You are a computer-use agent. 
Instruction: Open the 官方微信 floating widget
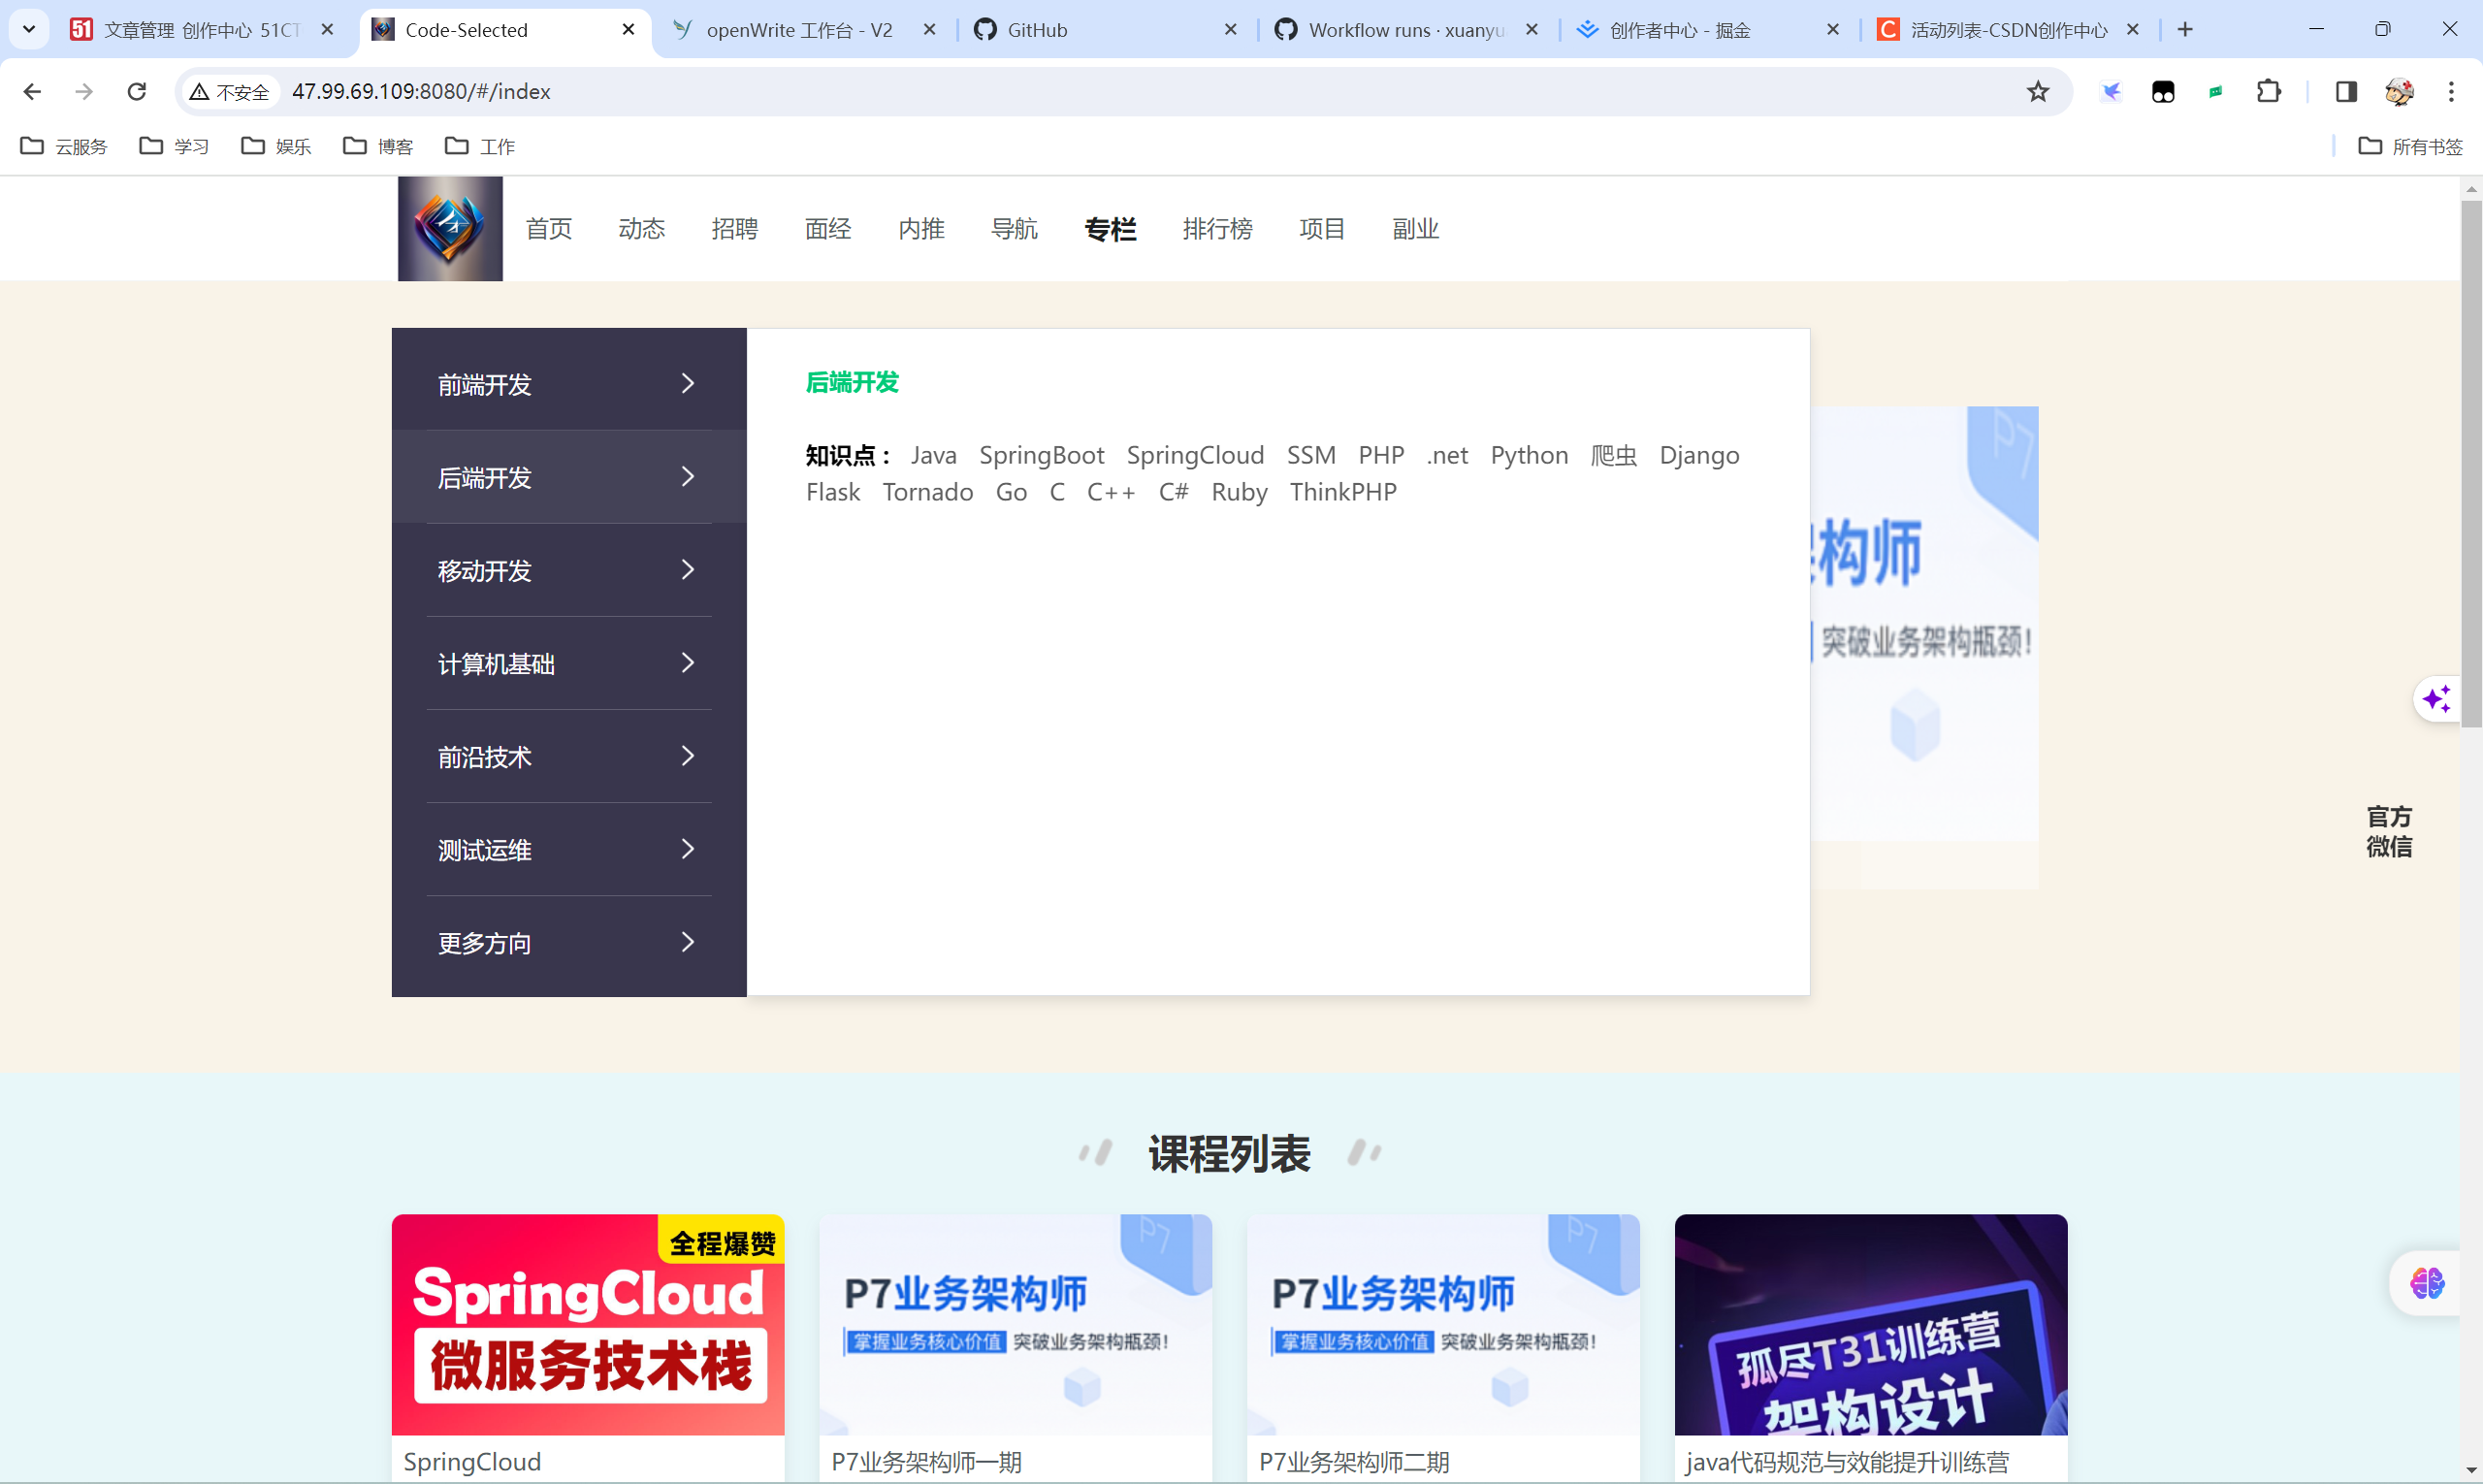tap(2389, 831)
